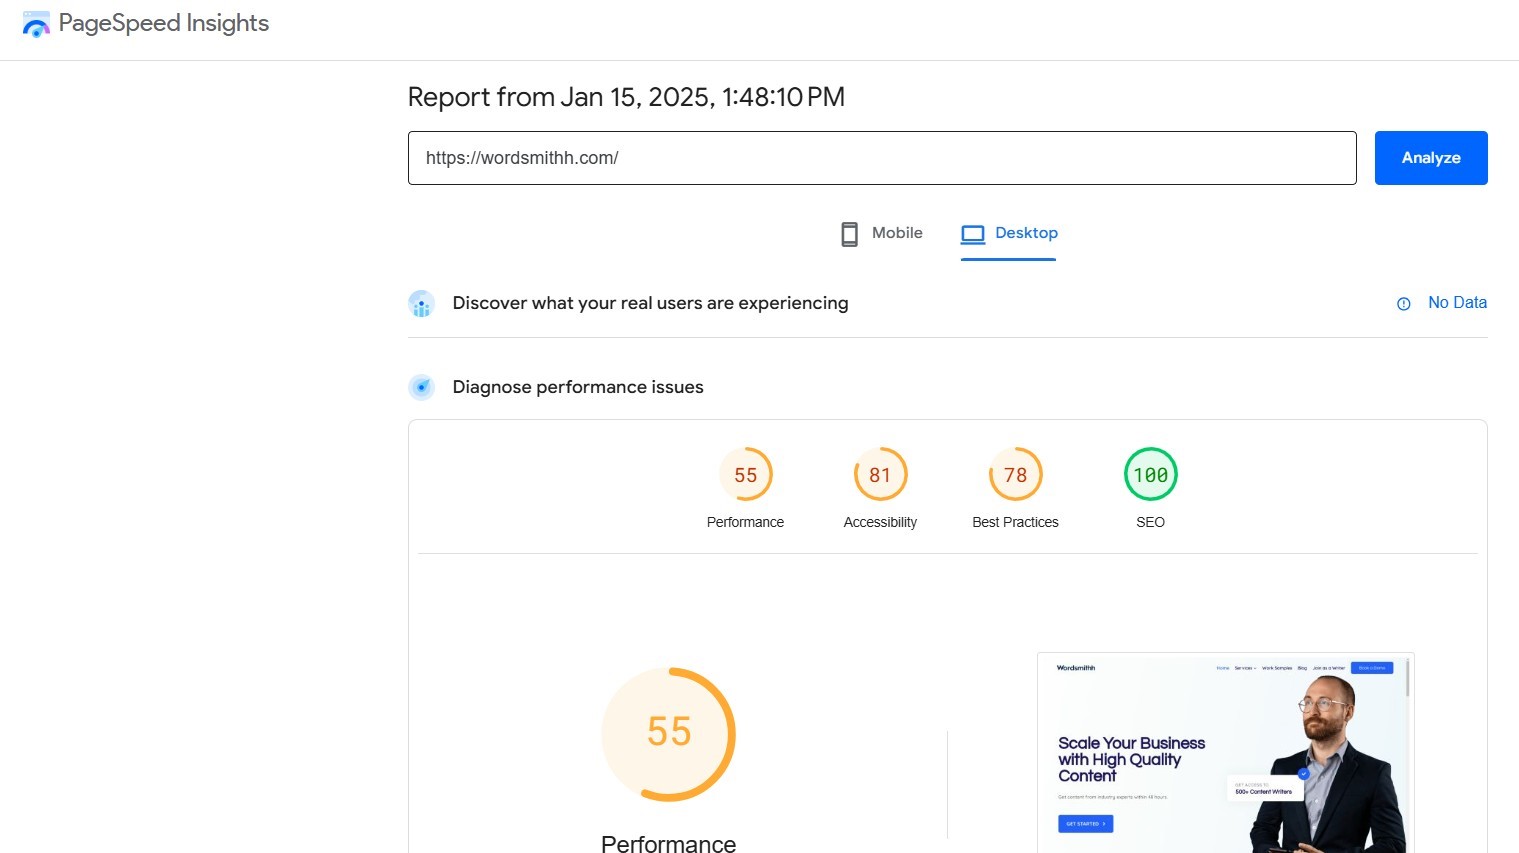Switch to the Mobile tab
This screenshot has width=1519, height=853.
(881, 233)
